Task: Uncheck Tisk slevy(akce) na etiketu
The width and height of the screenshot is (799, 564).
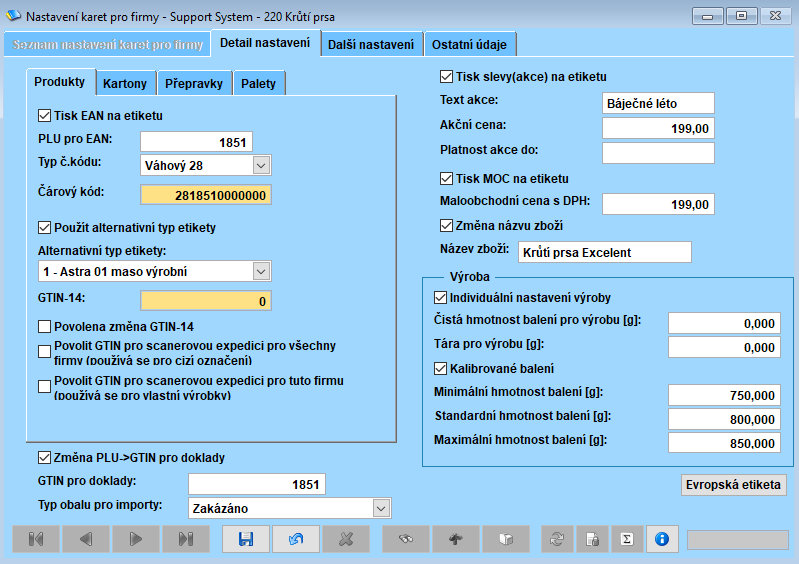Action: click(446, 77)
